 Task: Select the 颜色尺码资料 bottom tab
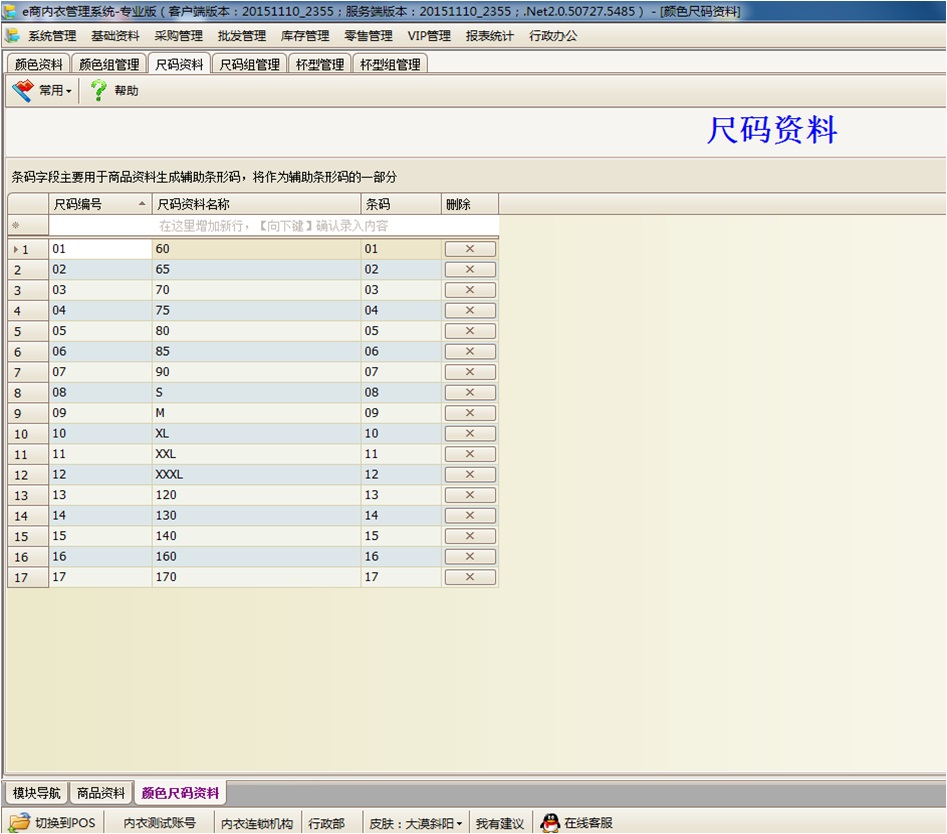(180, 793)
